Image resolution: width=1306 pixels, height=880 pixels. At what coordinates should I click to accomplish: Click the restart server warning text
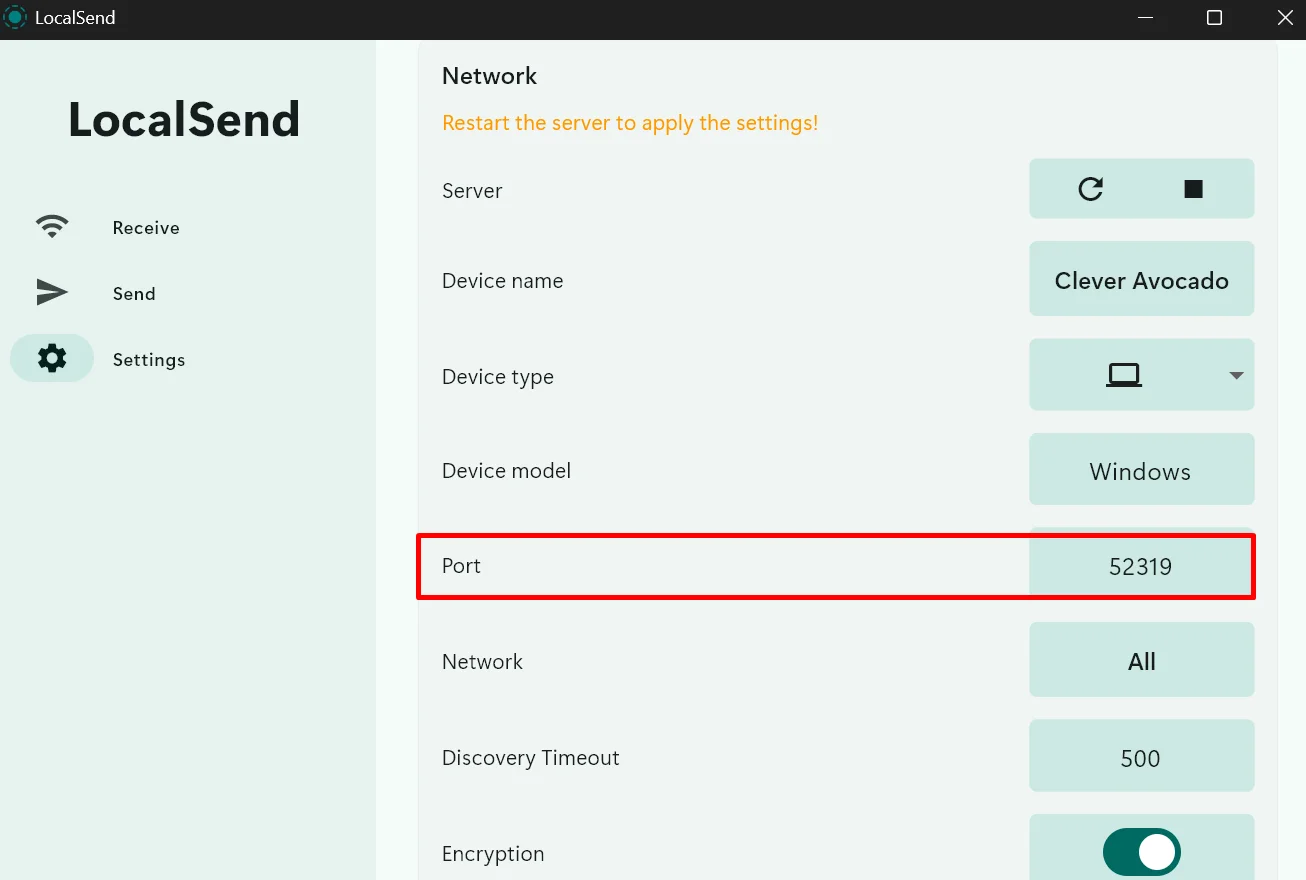[x=630, y=123]
